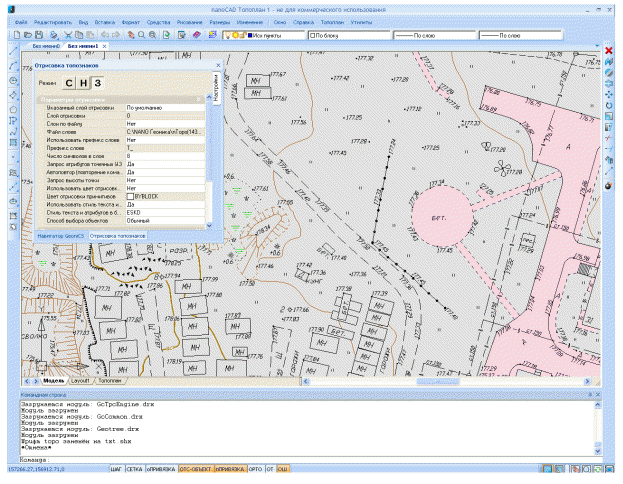Click the Move arrows icon in right toolbar

609,95
